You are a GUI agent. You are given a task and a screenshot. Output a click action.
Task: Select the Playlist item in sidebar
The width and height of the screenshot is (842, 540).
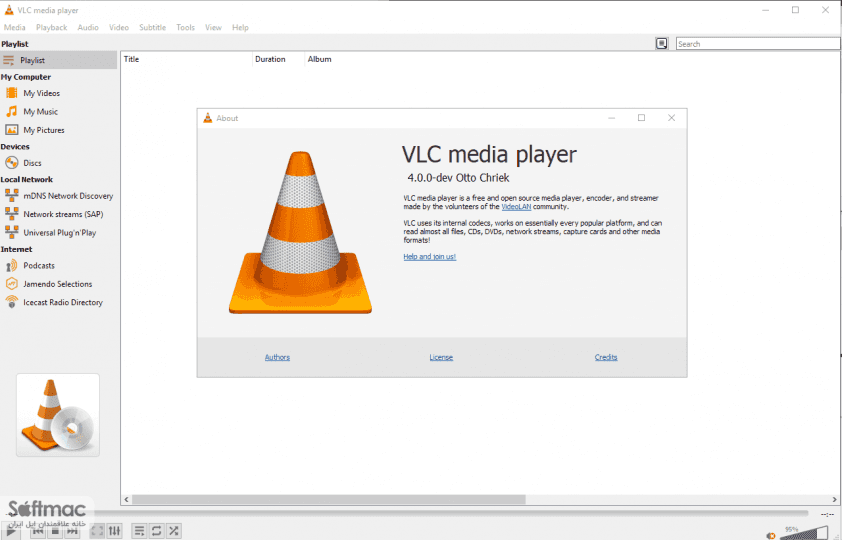[x=59, y=60]
